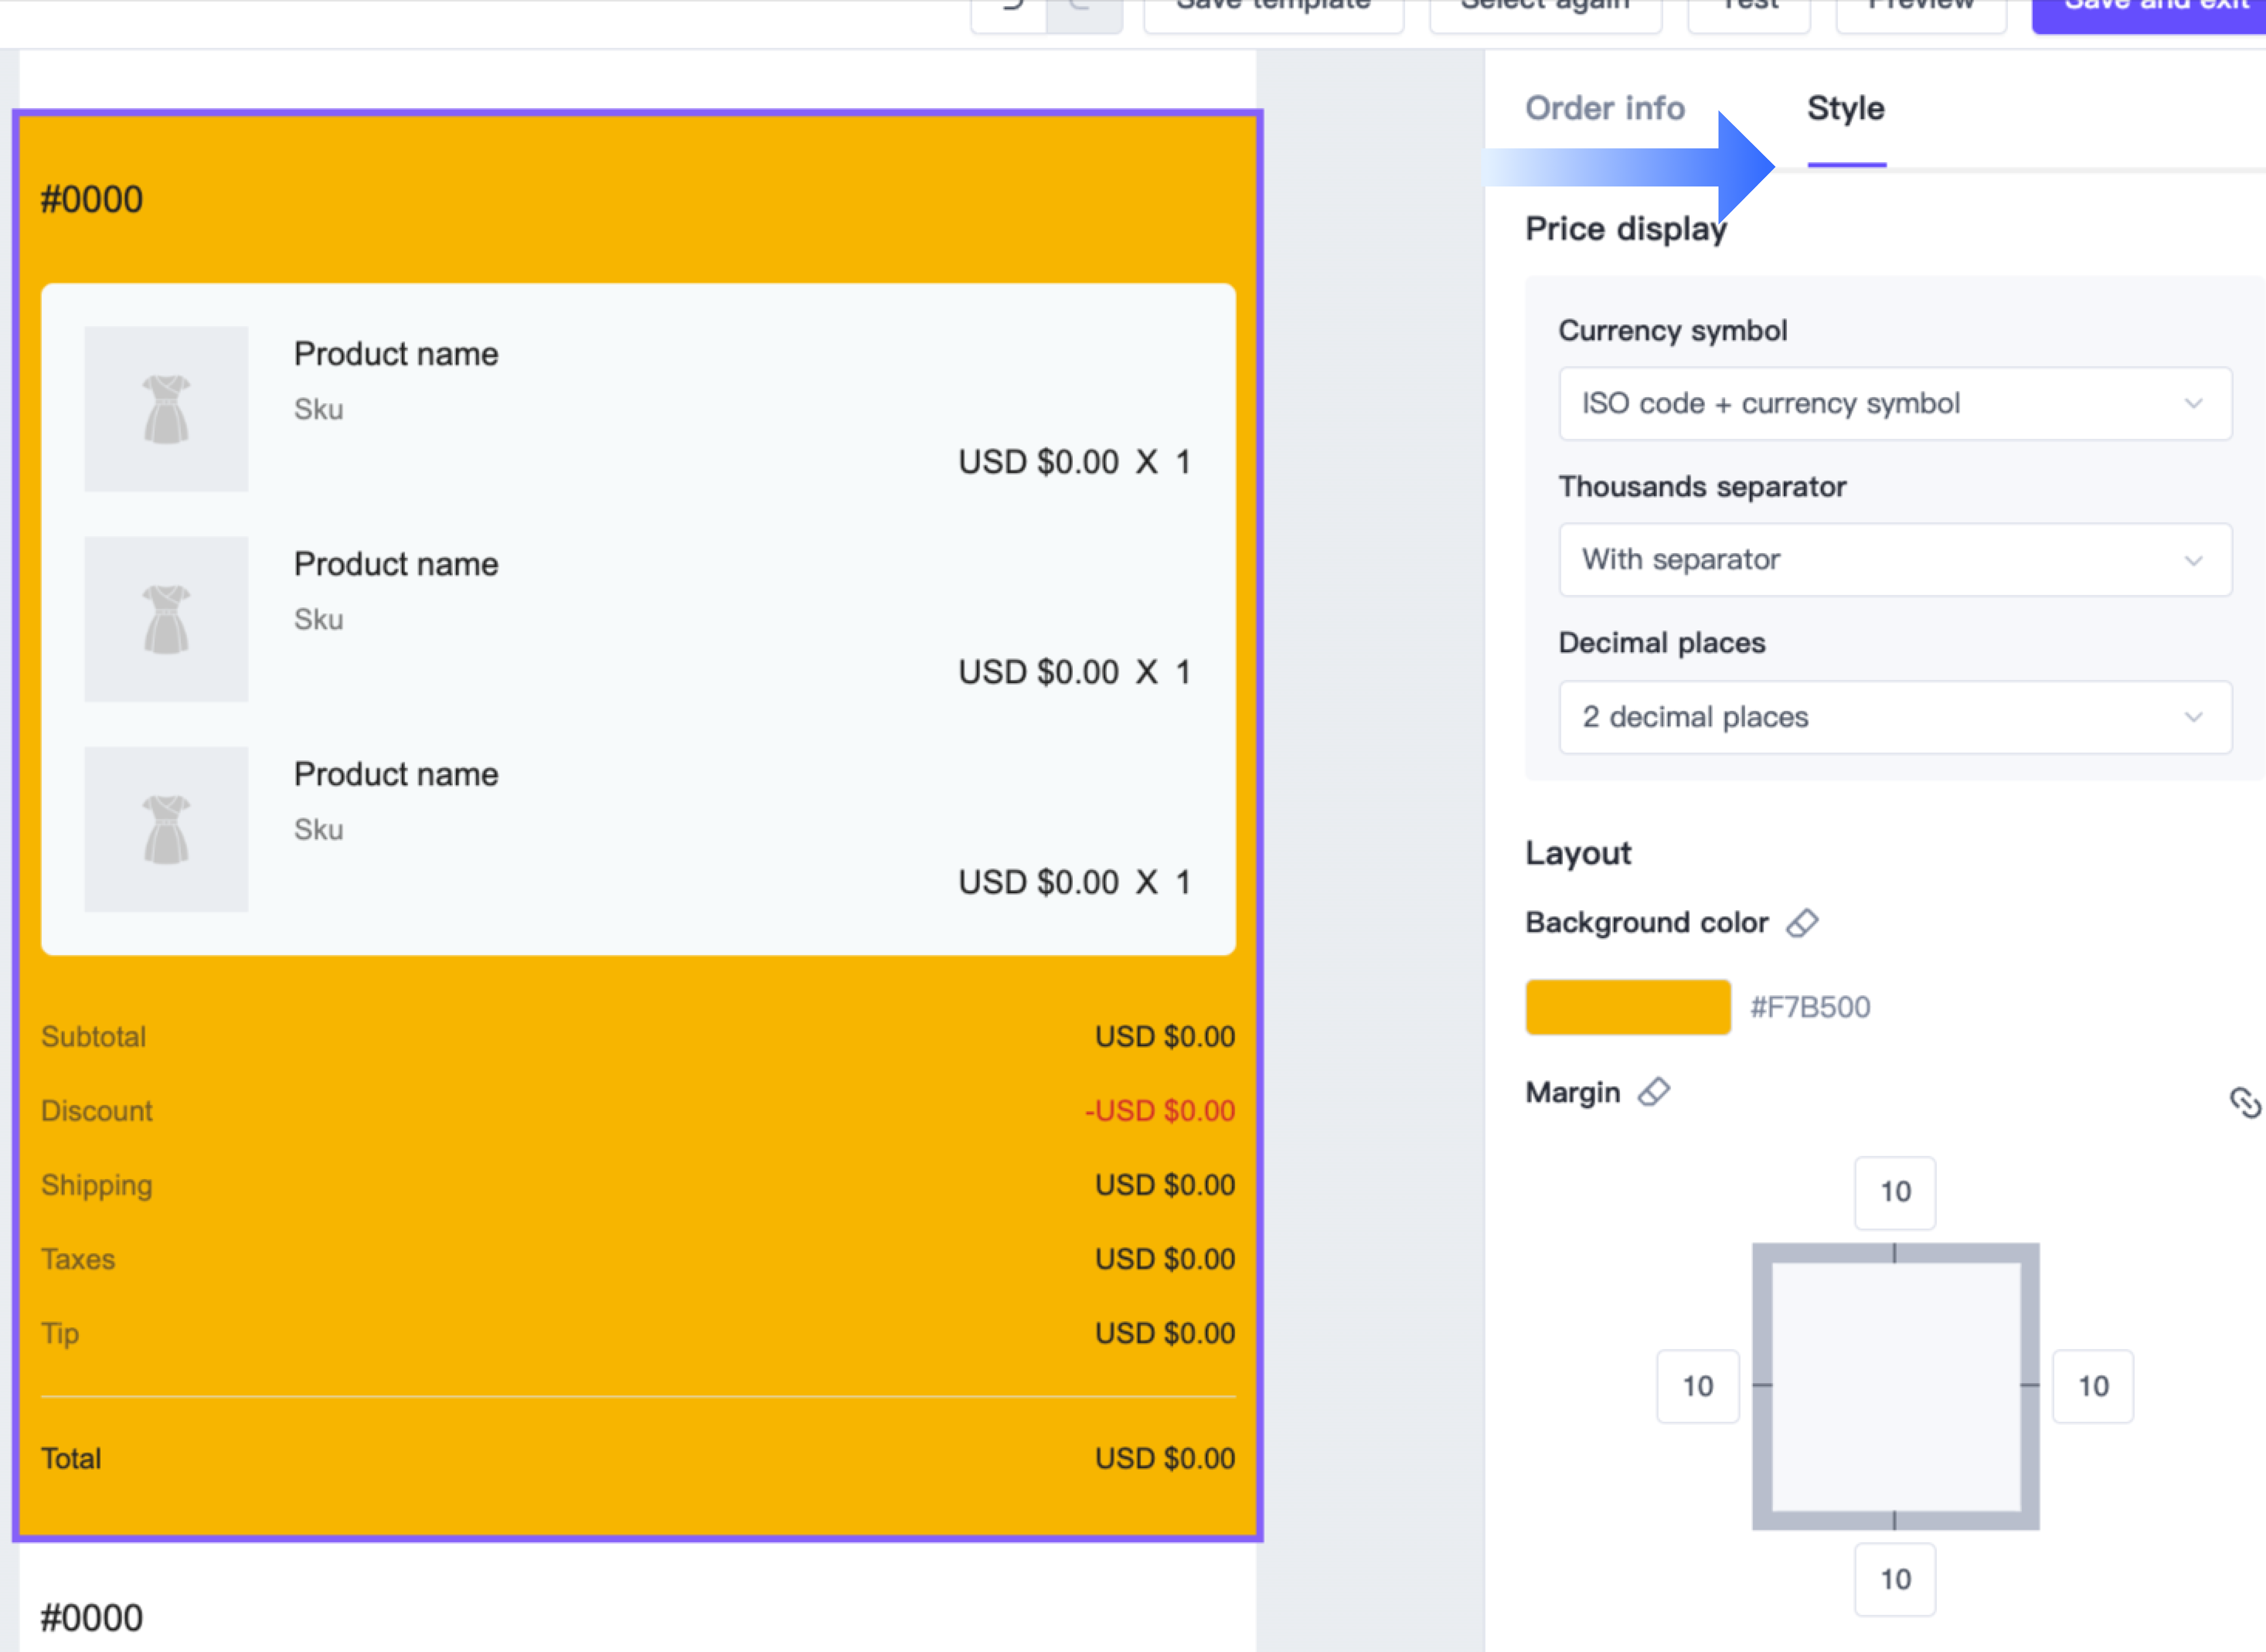
Task: Reset margin with eraser icon
Action: pos(1654,1092)
